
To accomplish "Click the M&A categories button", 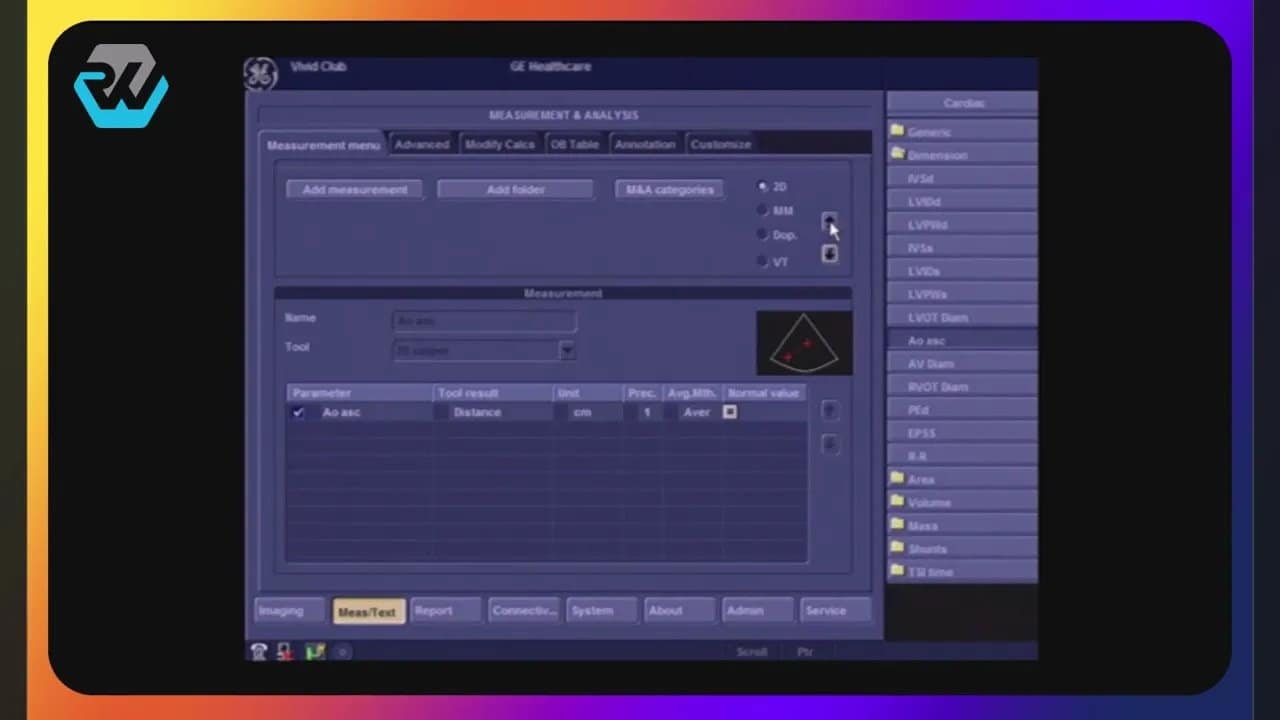I will click(669, 189).
